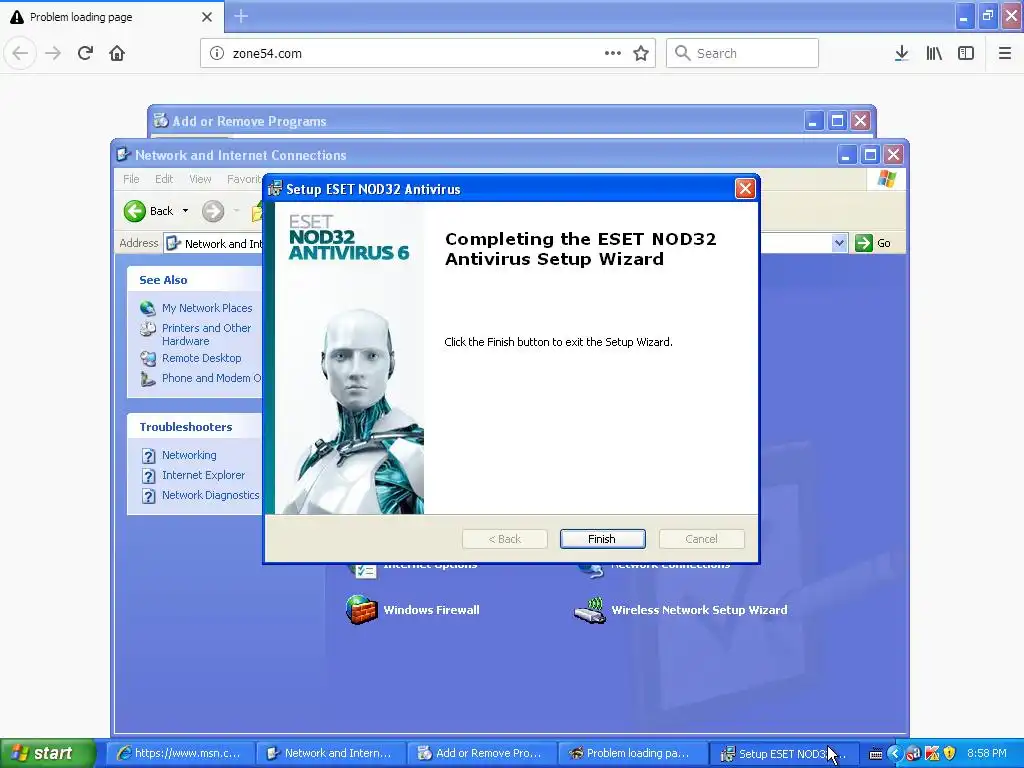Open the Internet Explorer troubleshooter
The image size is (1024, 768).
point(203,475)
